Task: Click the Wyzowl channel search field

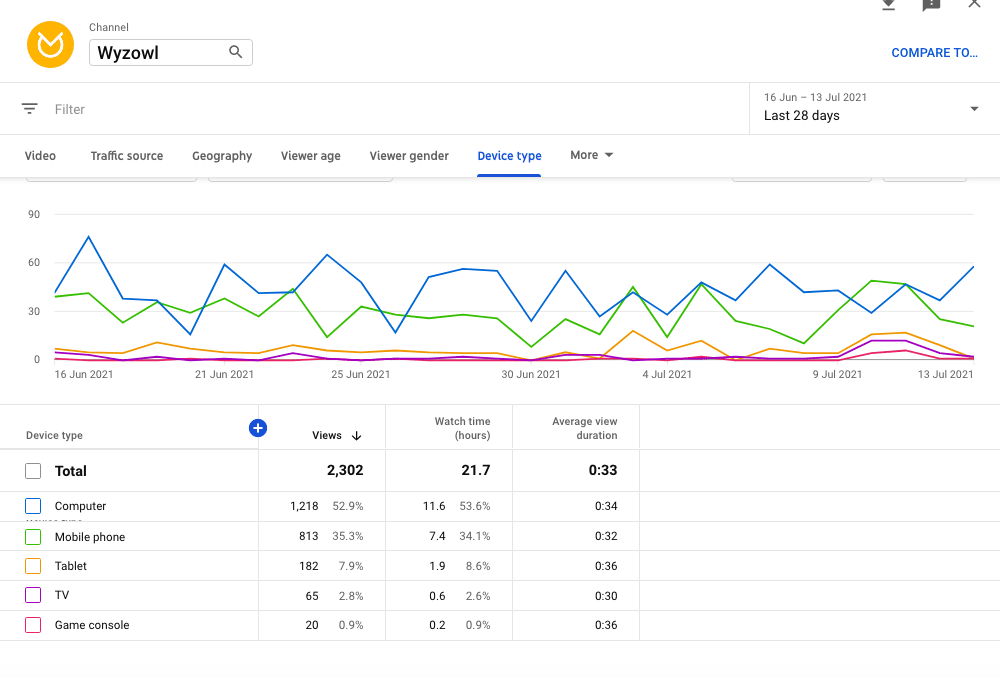Action: click(171, 52)
